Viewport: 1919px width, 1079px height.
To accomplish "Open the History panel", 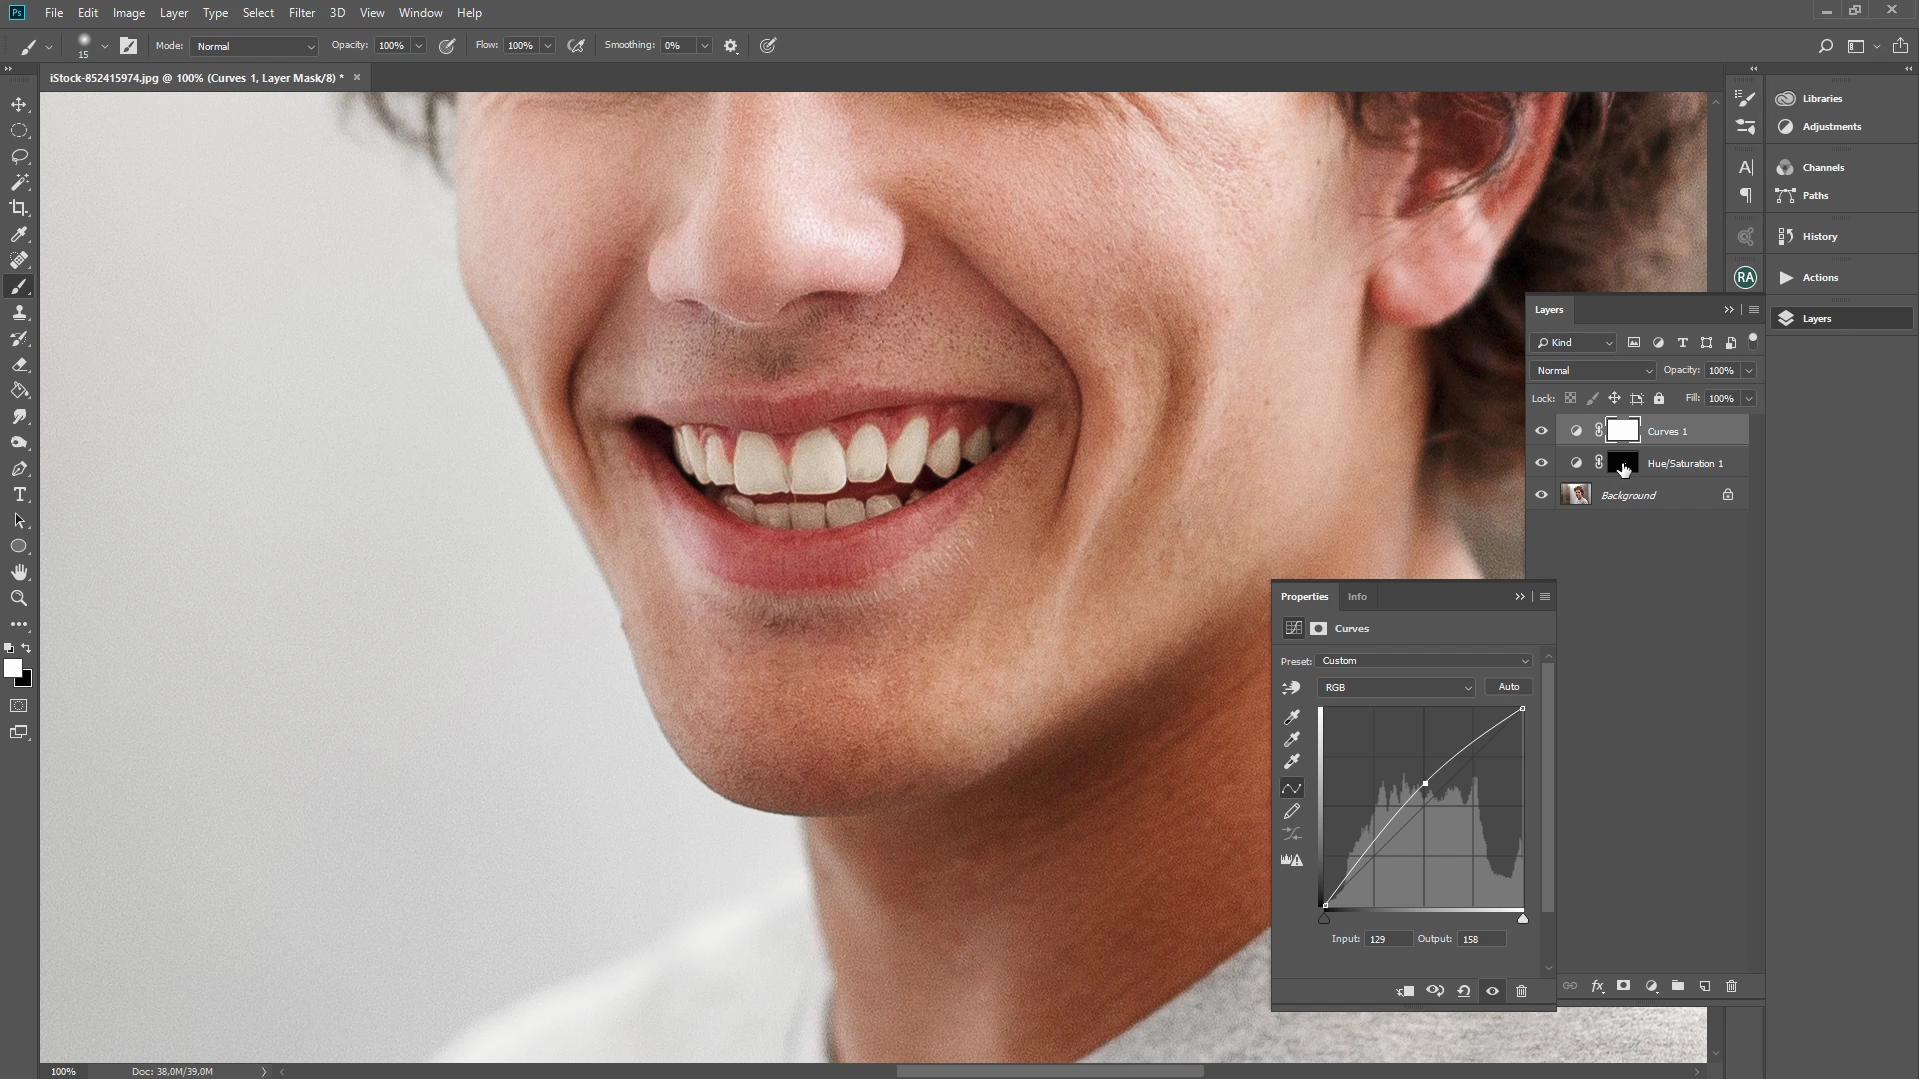I will coord(1820,237).
